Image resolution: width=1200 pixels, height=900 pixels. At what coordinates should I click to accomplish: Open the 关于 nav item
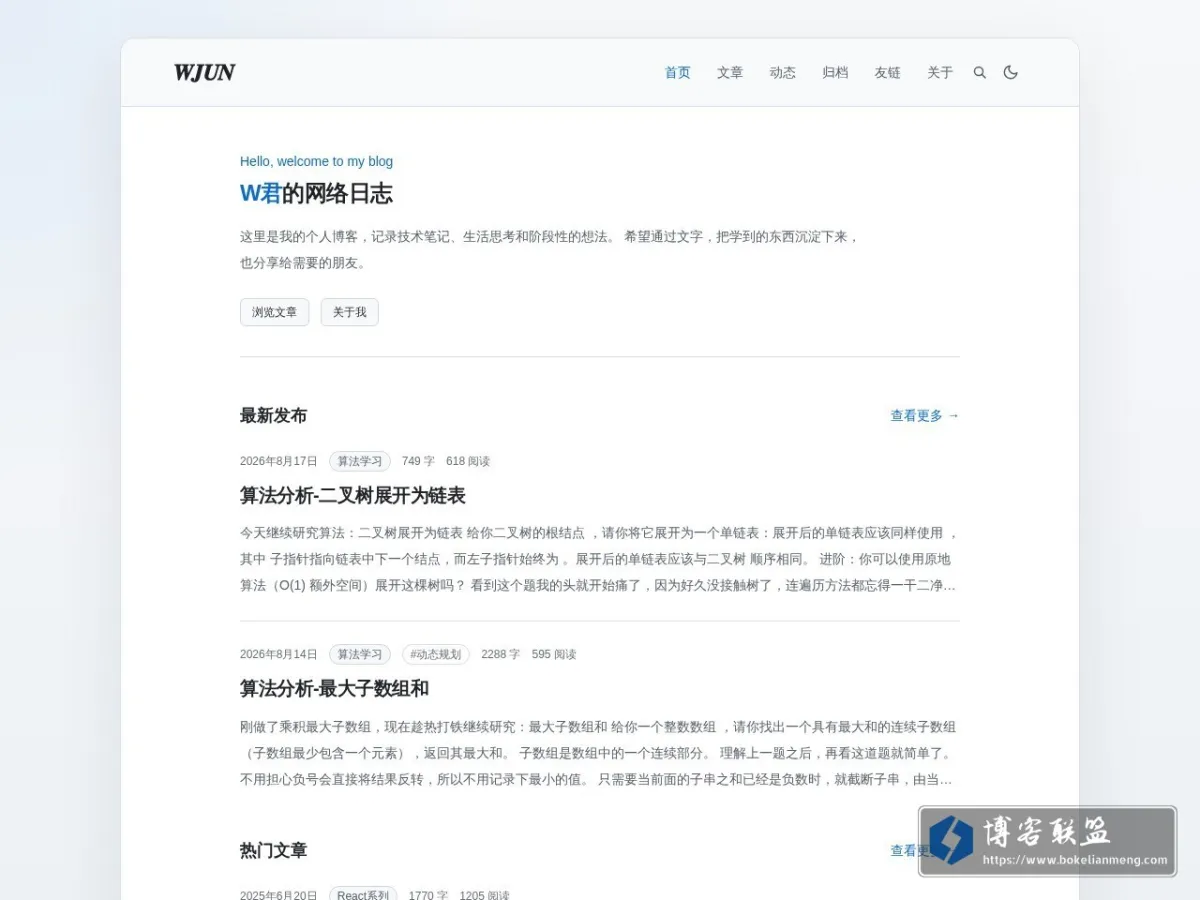pyautogui.click(x=940, y=72)
